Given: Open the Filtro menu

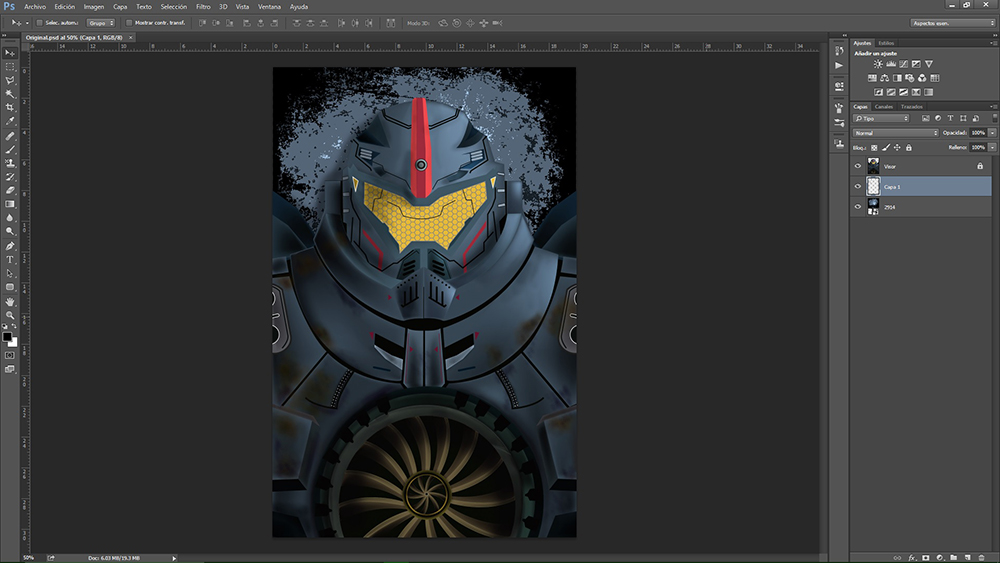Looking at the screenshot, I should 203,6.
